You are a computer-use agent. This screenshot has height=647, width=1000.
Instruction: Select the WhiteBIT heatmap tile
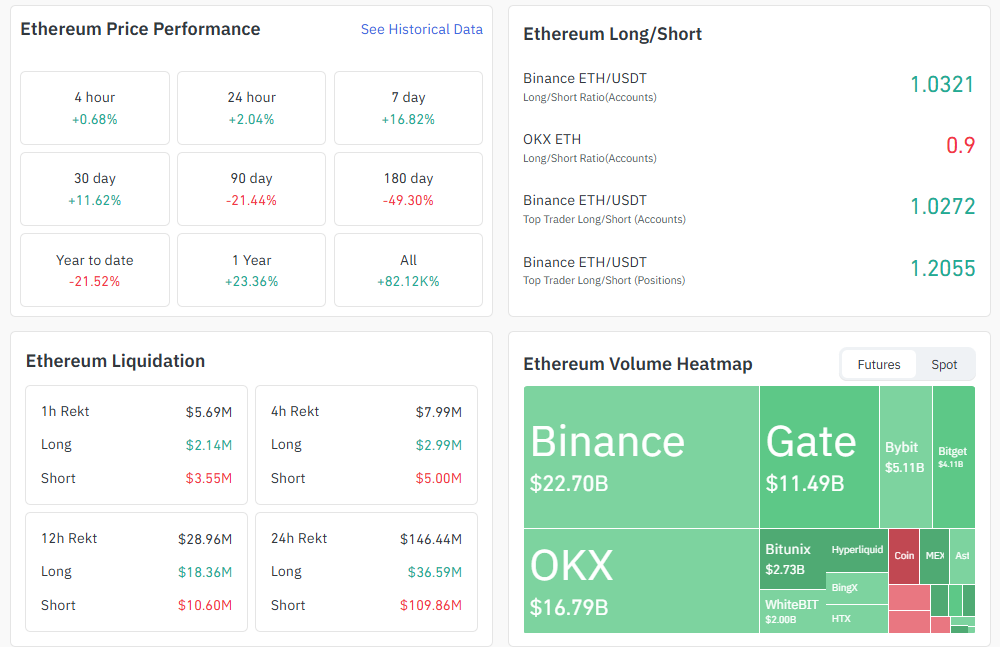click(793, 611)
